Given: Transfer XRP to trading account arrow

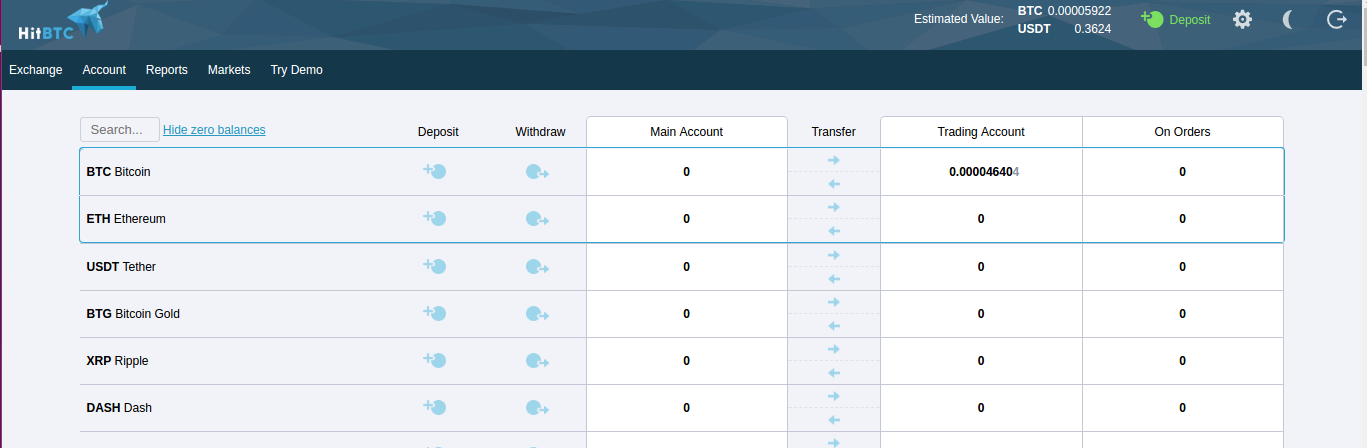Looking at the screenshot, I should [834, 349].
